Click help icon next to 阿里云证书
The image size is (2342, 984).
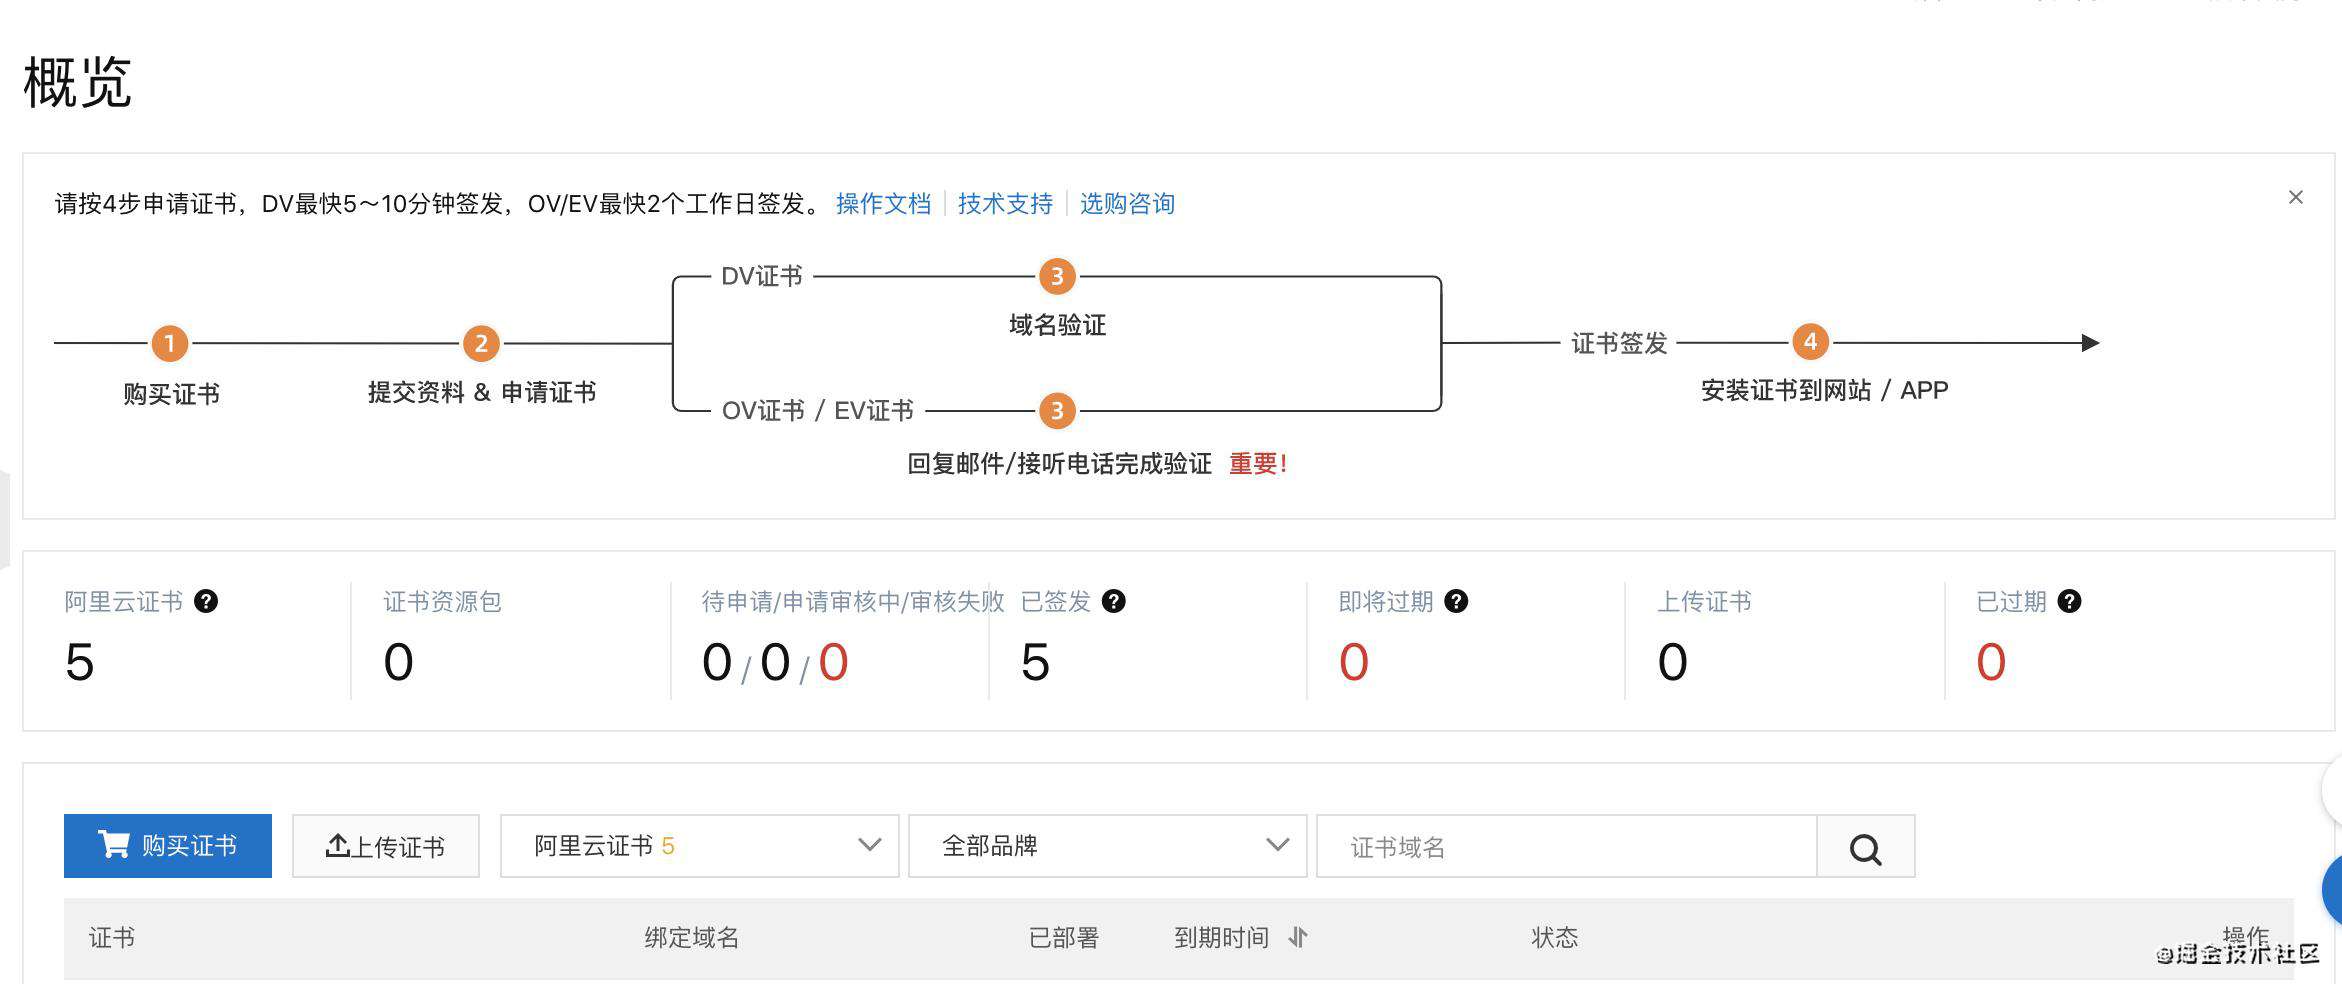[x=206, y=601]
